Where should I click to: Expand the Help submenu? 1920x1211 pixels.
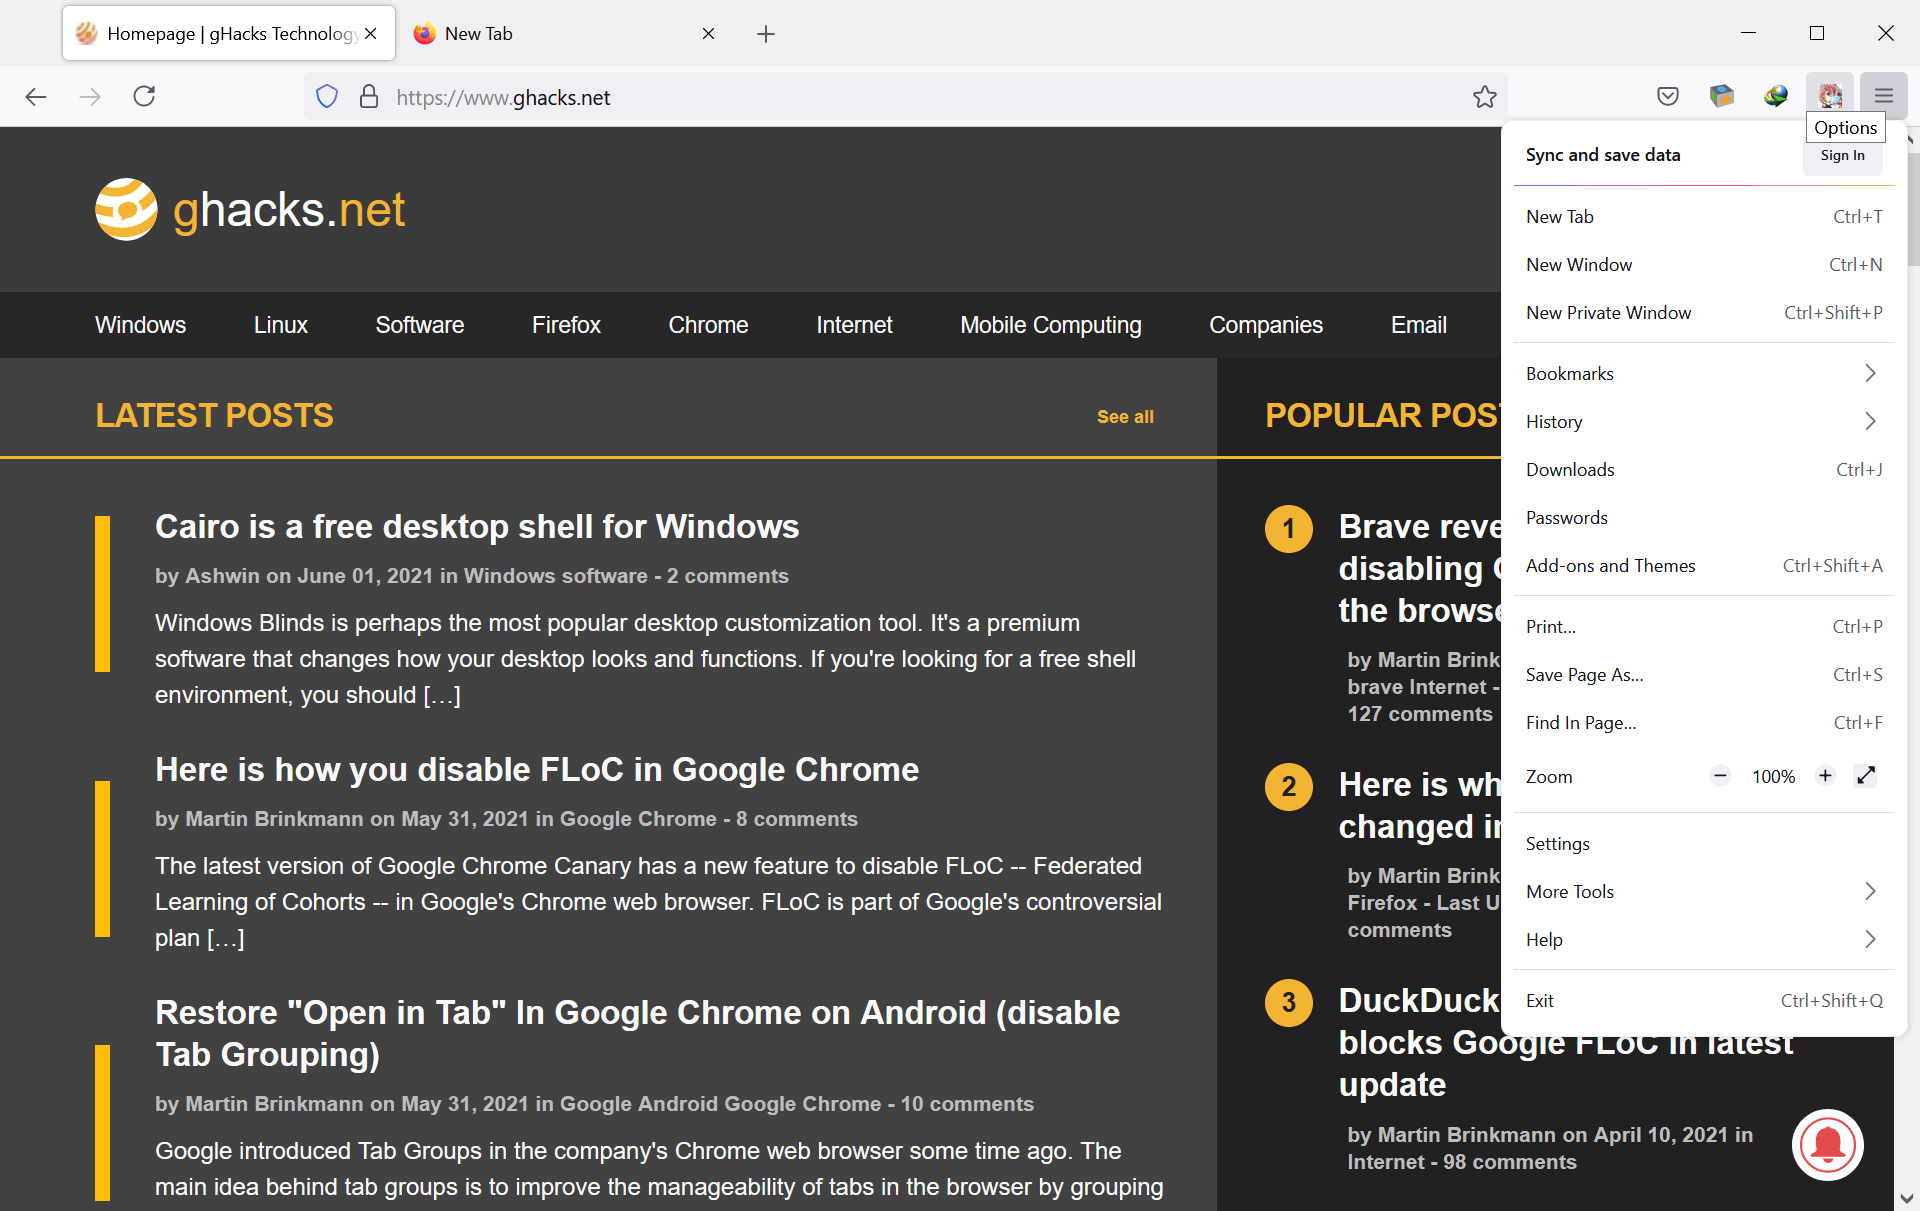(1700, 939)
